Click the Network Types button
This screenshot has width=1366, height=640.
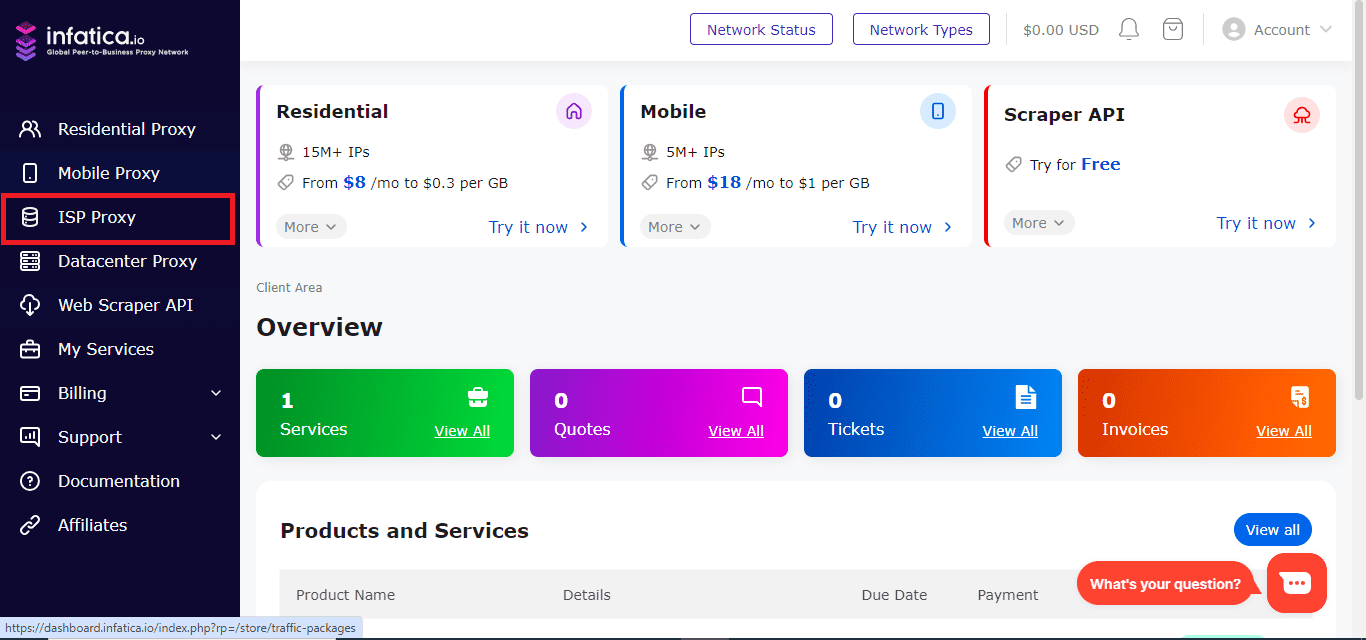click(921, 29)
